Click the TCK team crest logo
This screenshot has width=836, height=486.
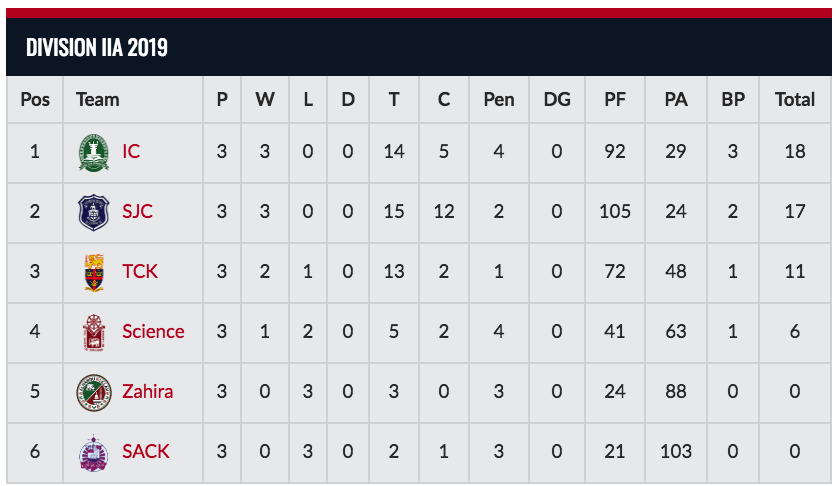(94, 272)
